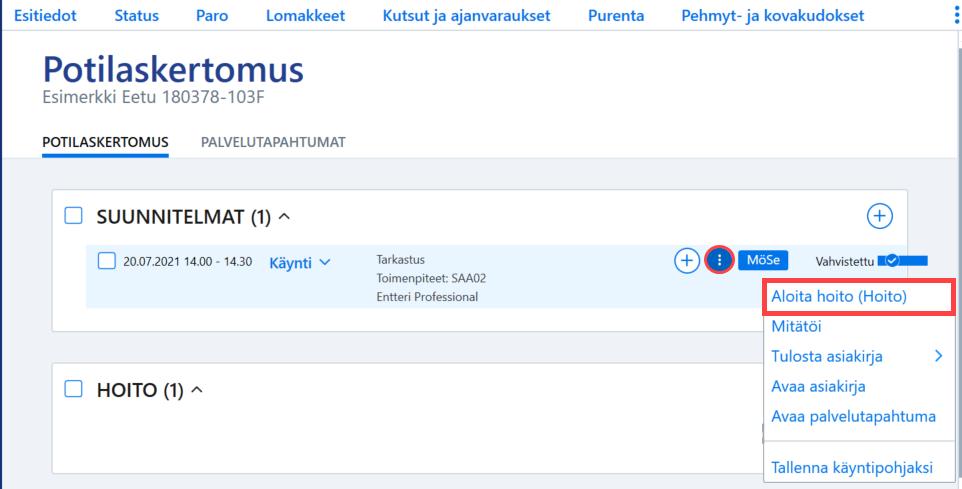Open Paro in the top navigation
This screenshot has height=489, width=962.
pos(212,16)
